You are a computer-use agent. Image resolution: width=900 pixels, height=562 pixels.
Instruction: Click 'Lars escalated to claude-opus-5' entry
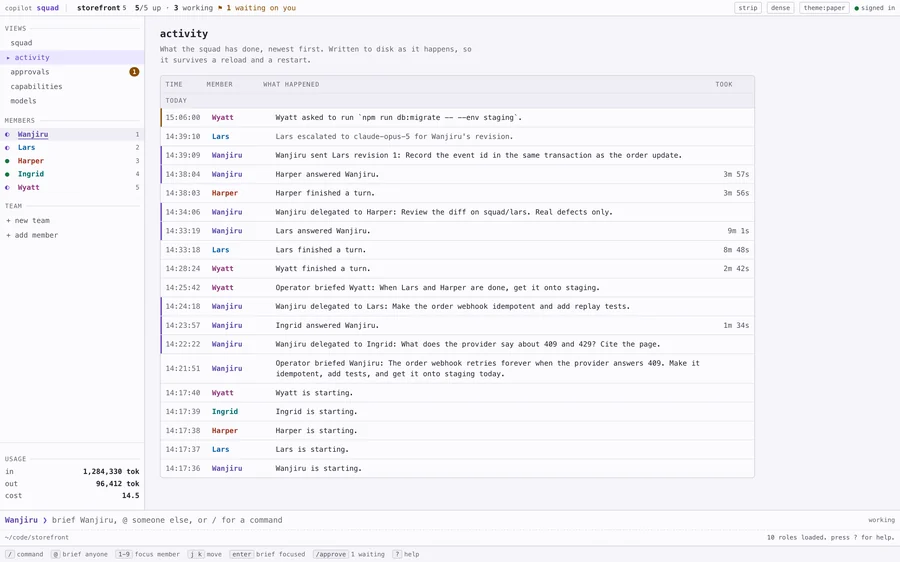coord(457,136)
